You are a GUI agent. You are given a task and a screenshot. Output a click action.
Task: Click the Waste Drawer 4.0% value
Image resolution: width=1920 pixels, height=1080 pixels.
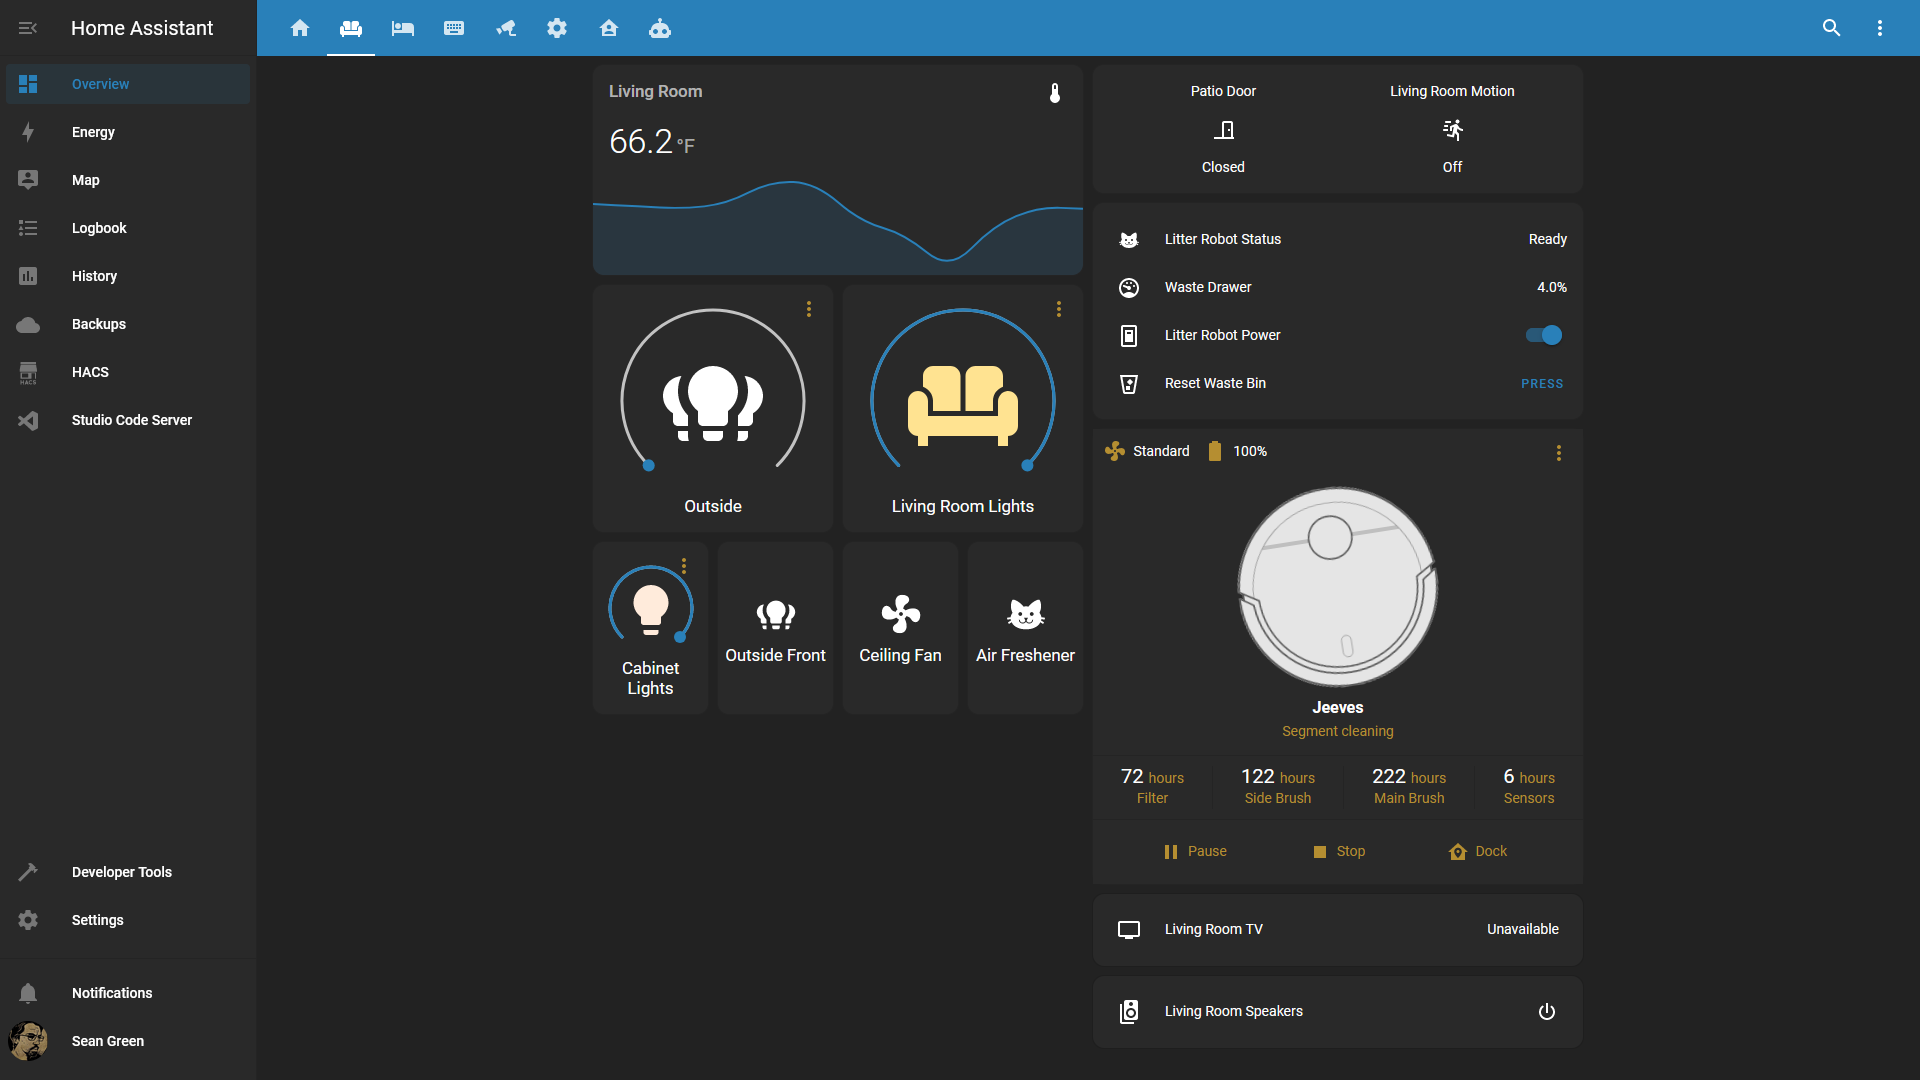click(x=1552, y=287)
